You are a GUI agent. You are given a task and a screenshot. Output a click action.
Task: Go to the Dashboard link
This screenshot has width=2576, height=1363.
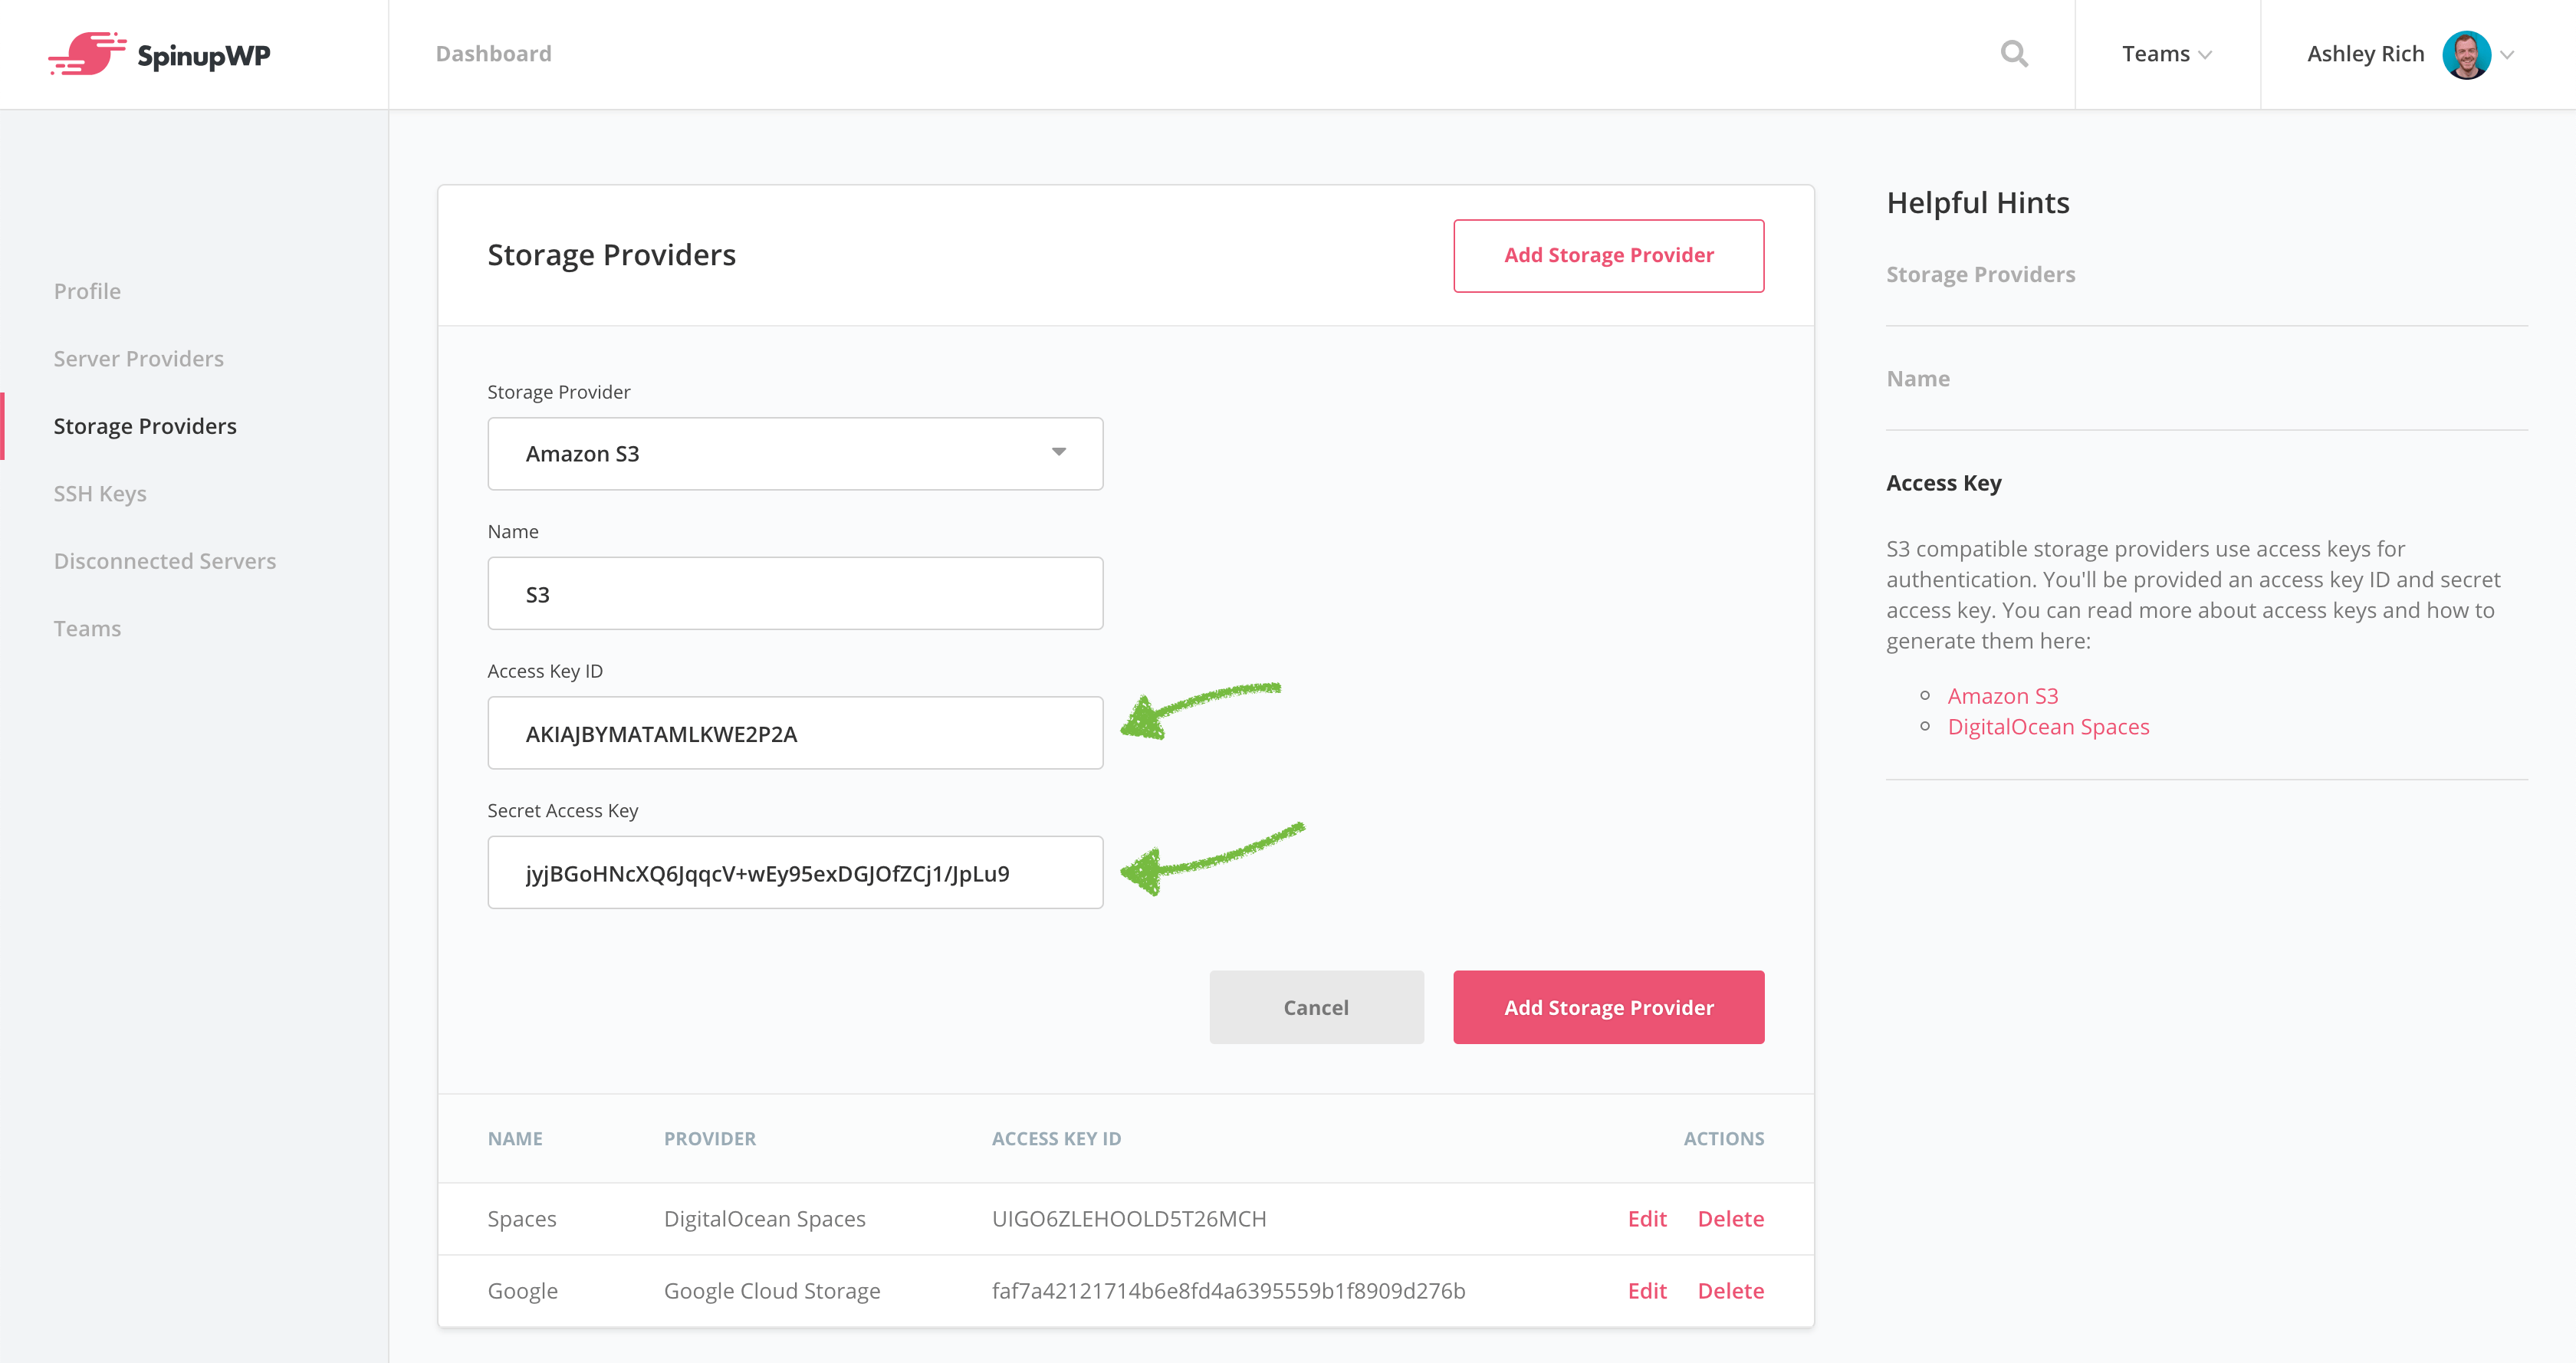[x=493, y=54]
